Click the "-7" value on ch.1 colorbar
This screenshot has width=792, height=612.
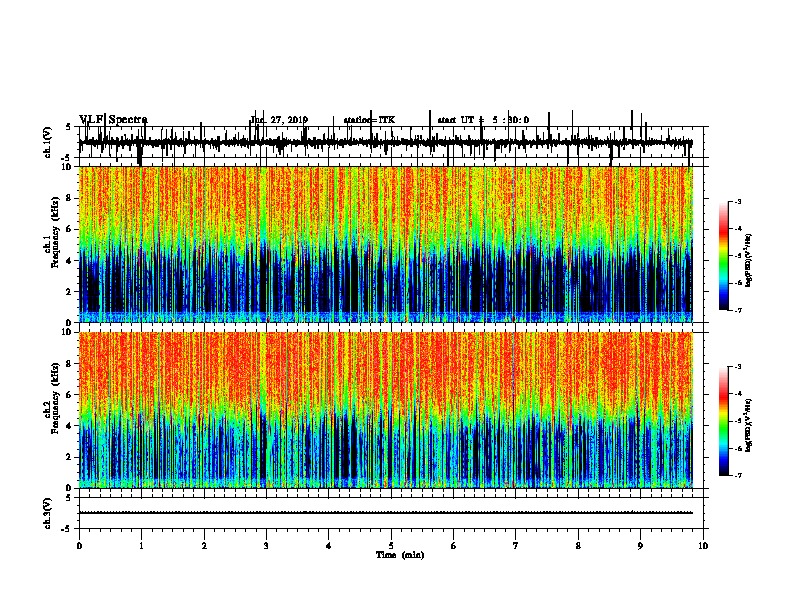738,310
